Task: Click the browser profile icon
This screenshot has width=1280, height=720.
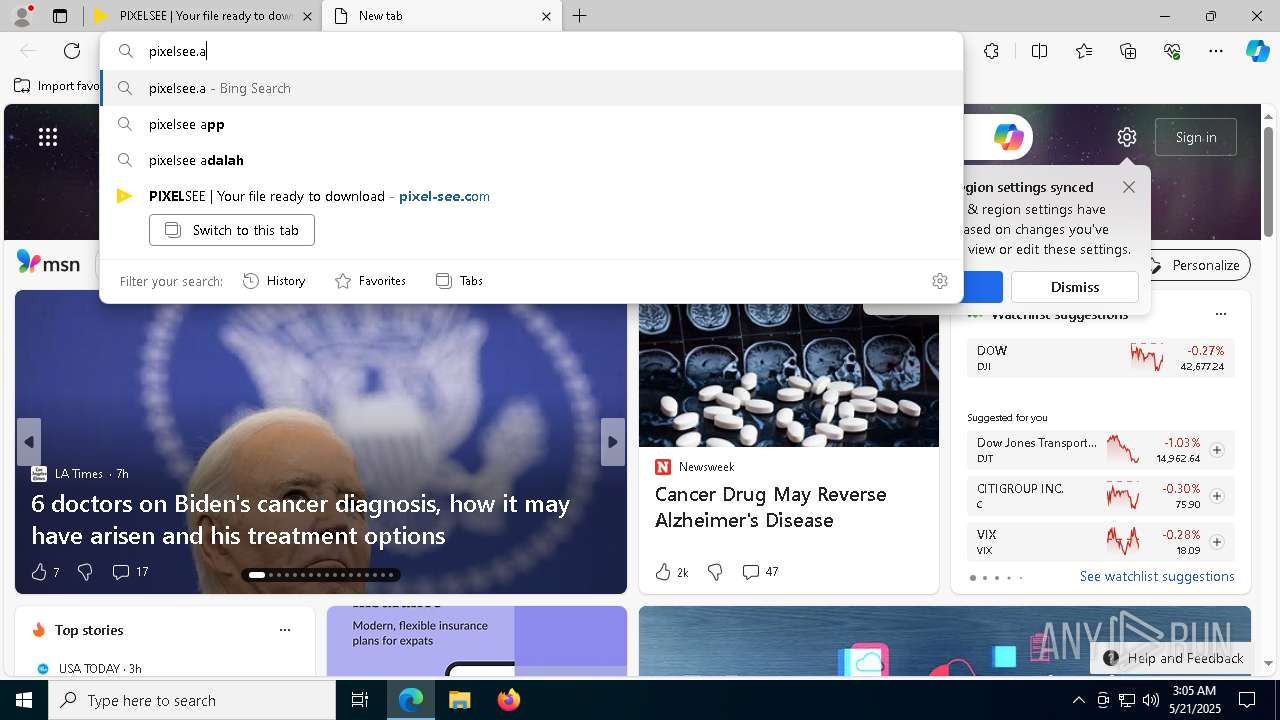Action: 22,16
